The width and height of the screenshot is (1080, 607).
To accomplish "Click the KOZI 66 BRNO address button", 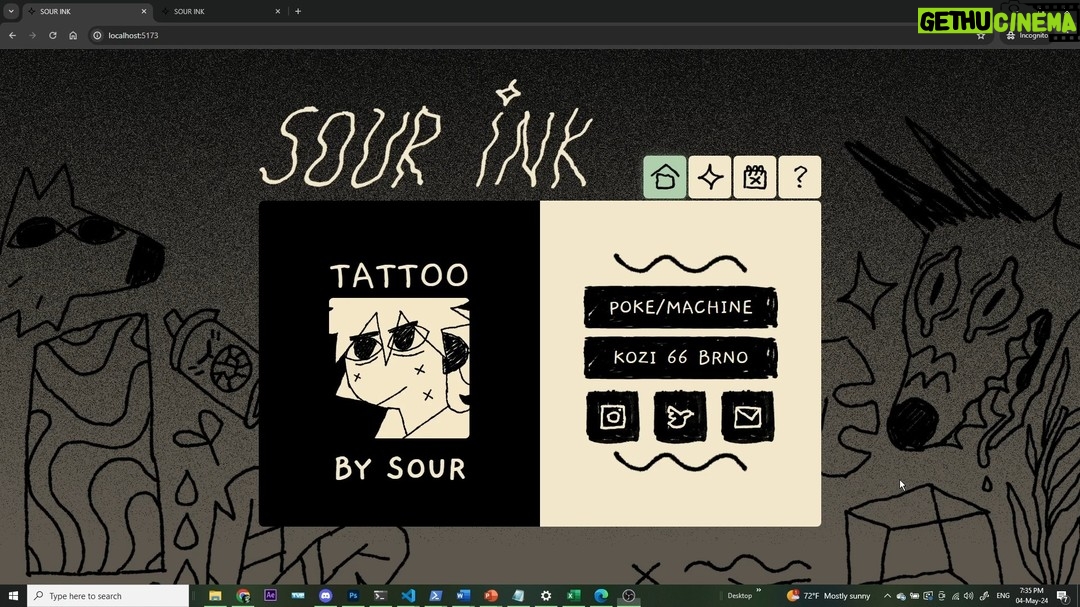I will pyautogui.click(x=680, y=357).
